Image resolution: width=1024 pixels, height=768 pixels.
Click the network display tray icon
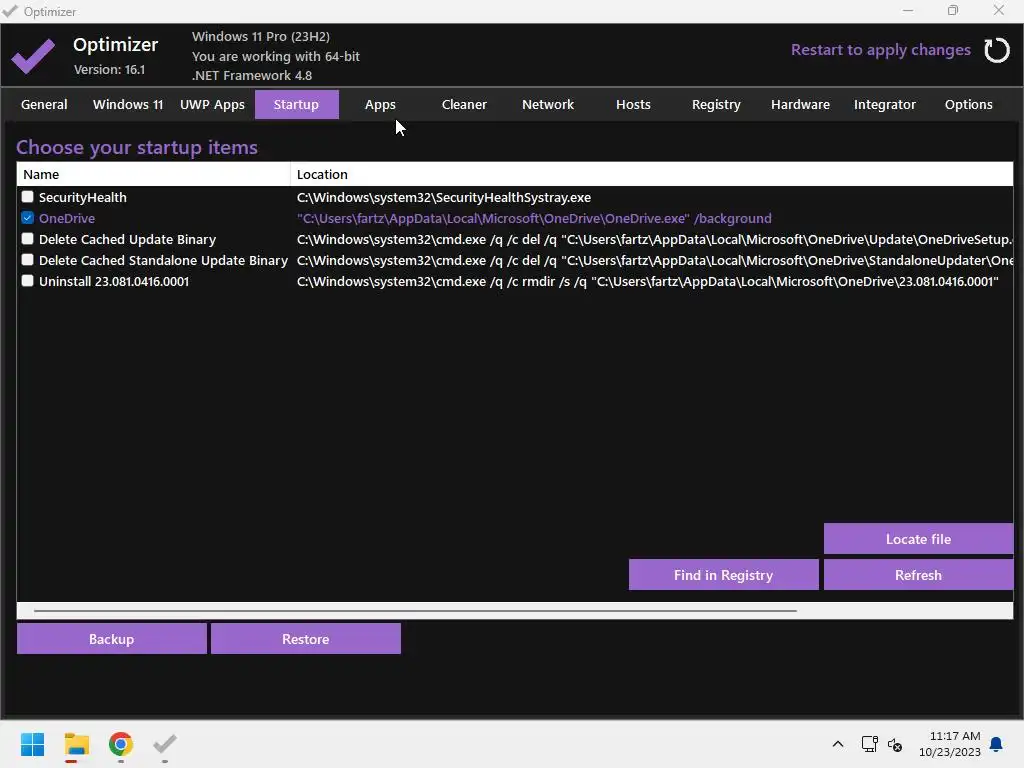tap(869, 744)
